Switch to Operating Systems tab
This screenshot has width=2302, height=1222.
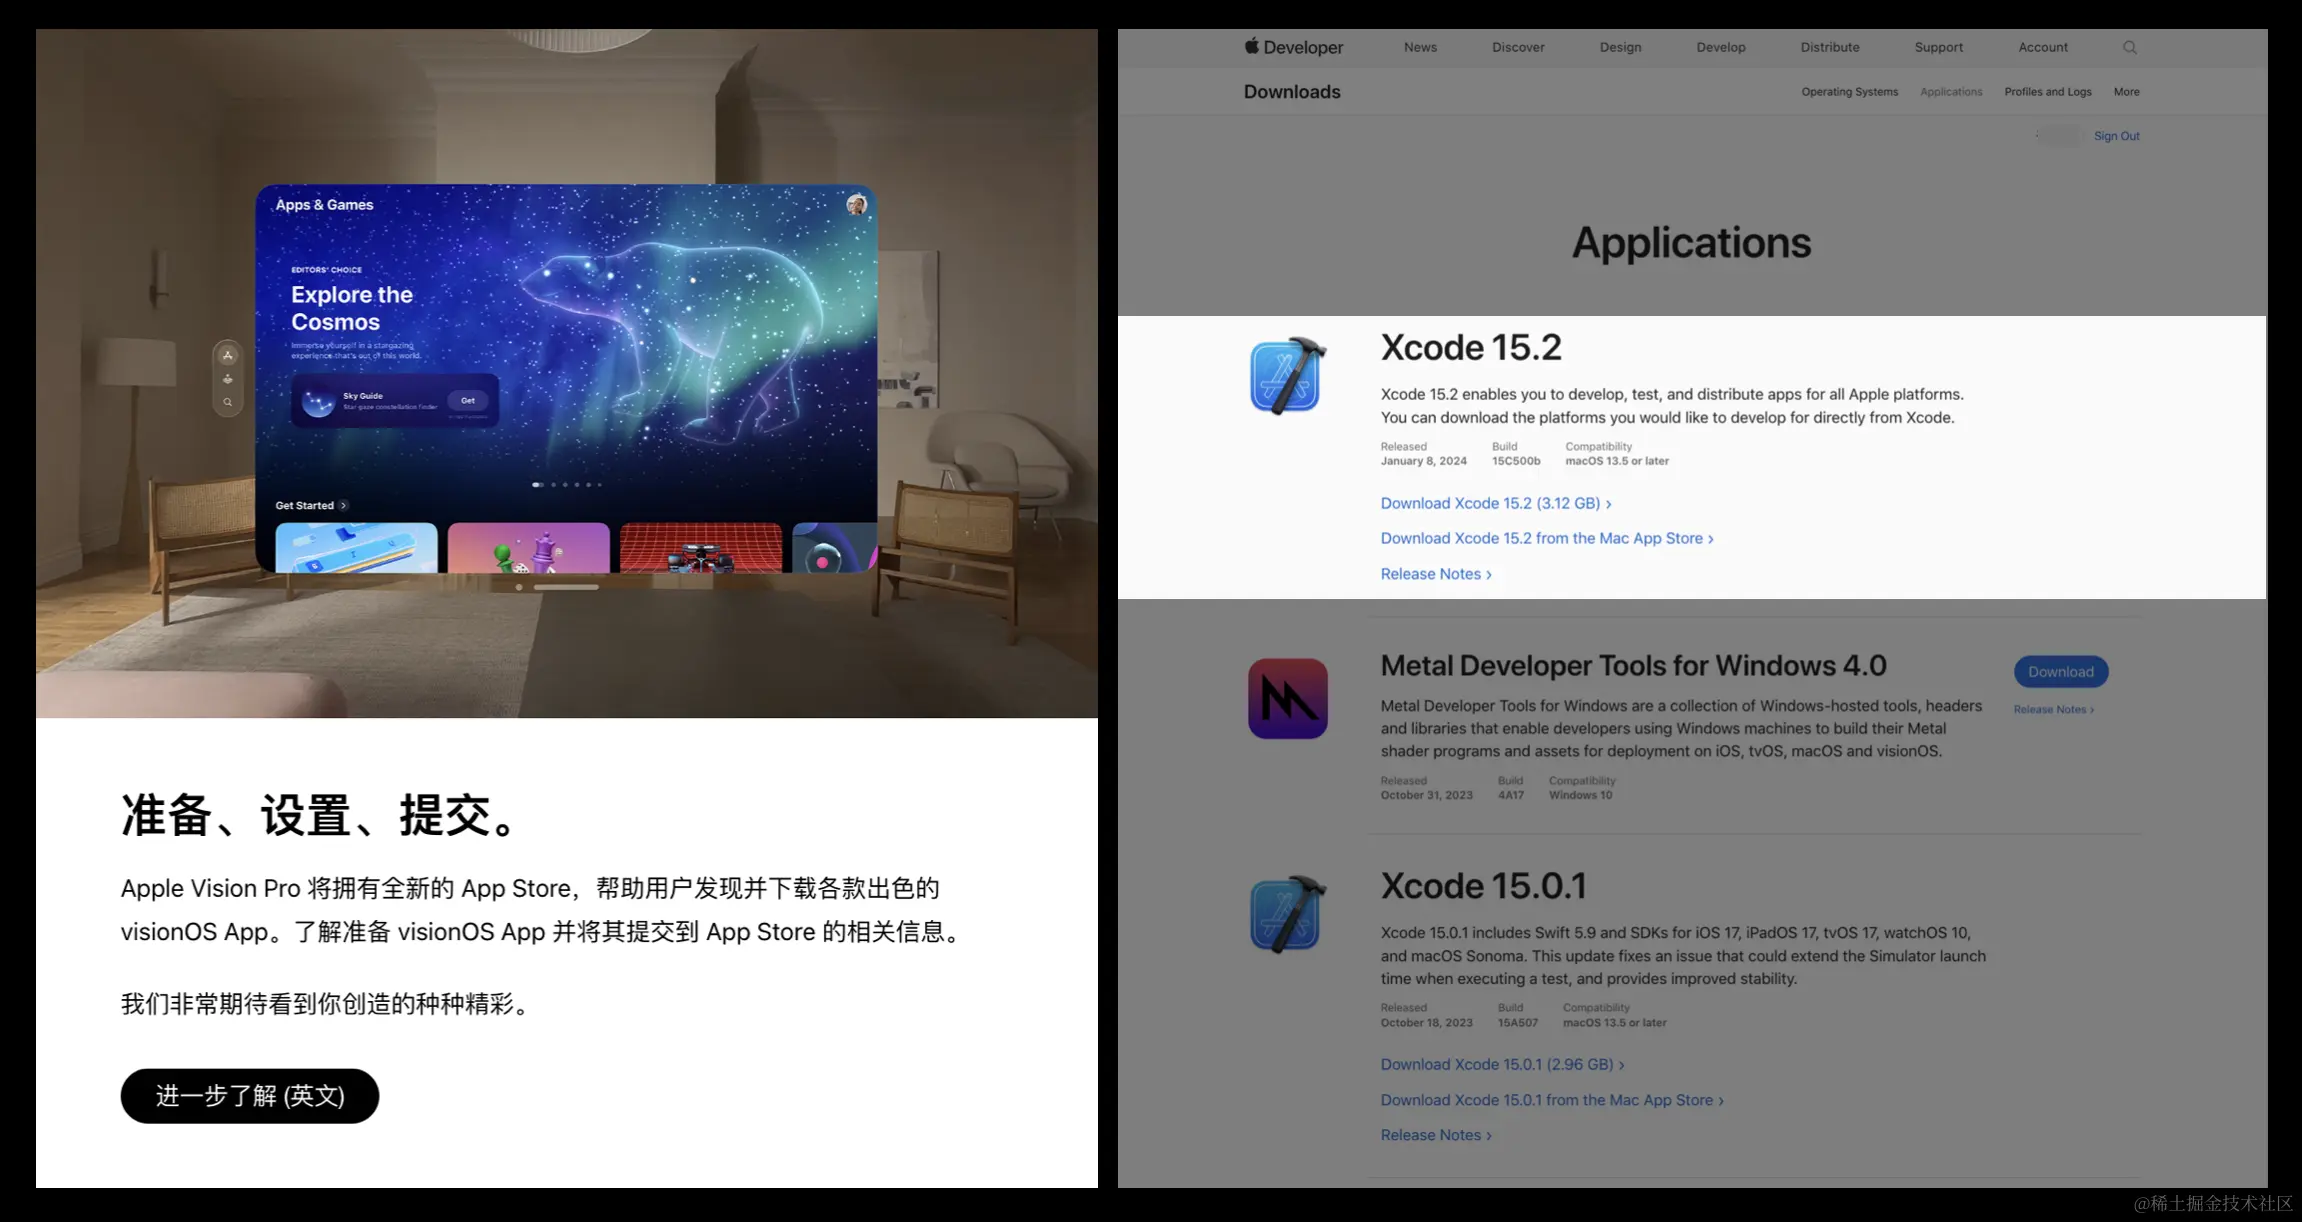(x=1850, y=92)
